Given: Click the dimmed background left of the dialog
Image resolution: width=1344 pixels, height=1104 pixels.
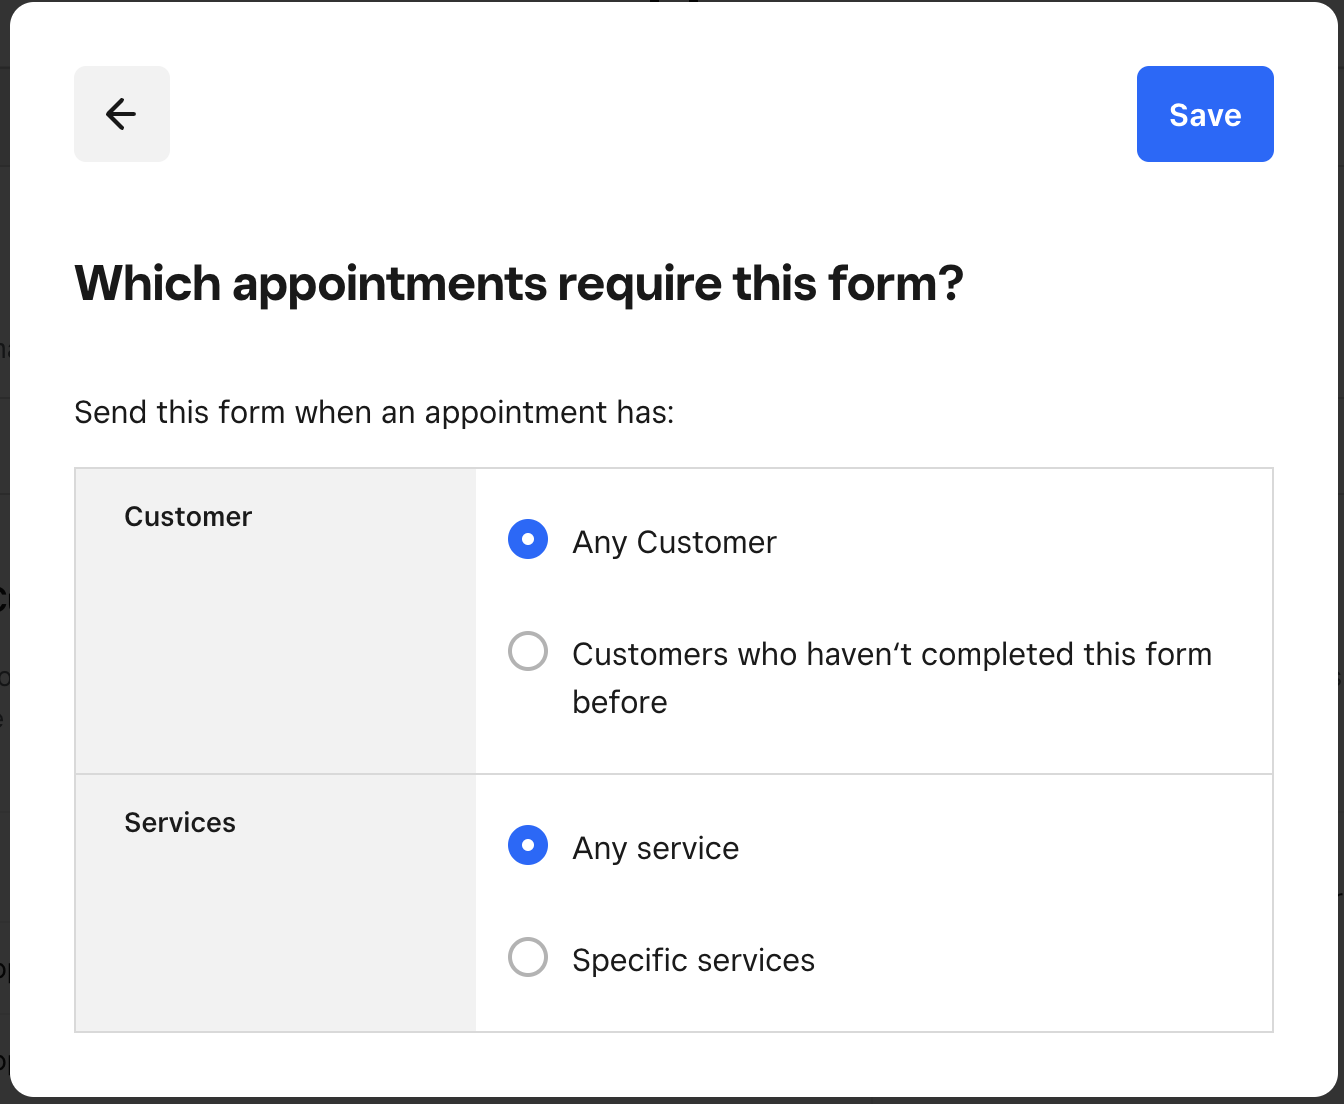Looking at the screenshot, I should click(4, 550).
